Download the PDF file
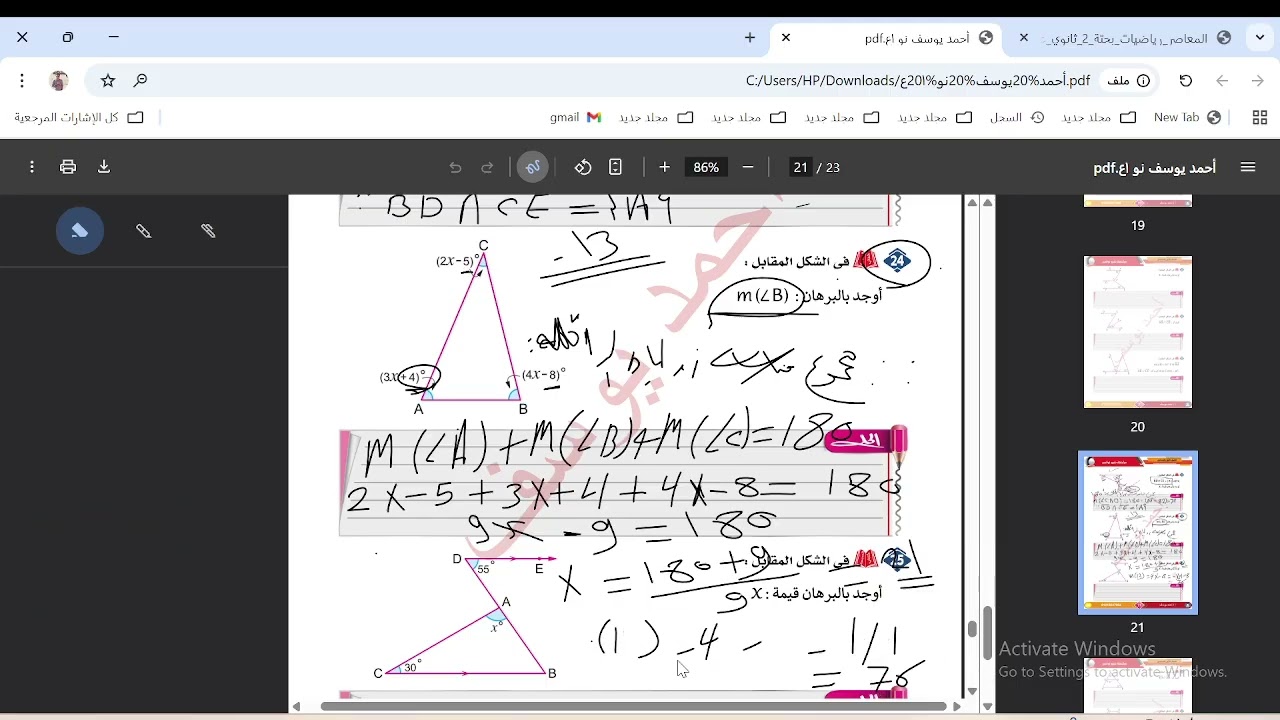Image resolution: width=1280 pixels, height=720 pixels. pos(104,167)
